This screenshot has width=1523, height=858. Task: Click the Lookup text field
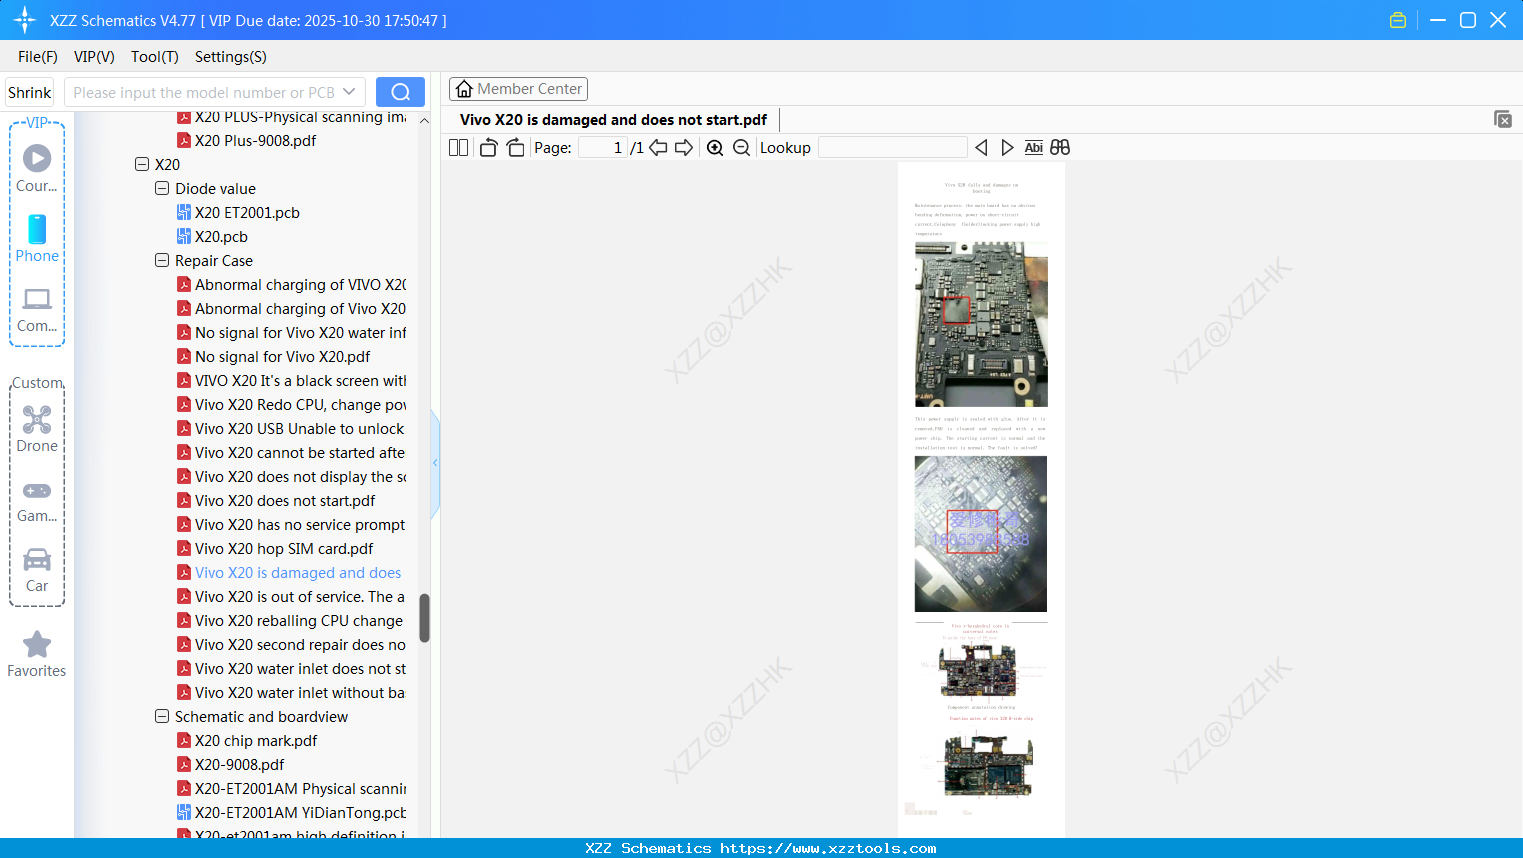click(892, 148)
